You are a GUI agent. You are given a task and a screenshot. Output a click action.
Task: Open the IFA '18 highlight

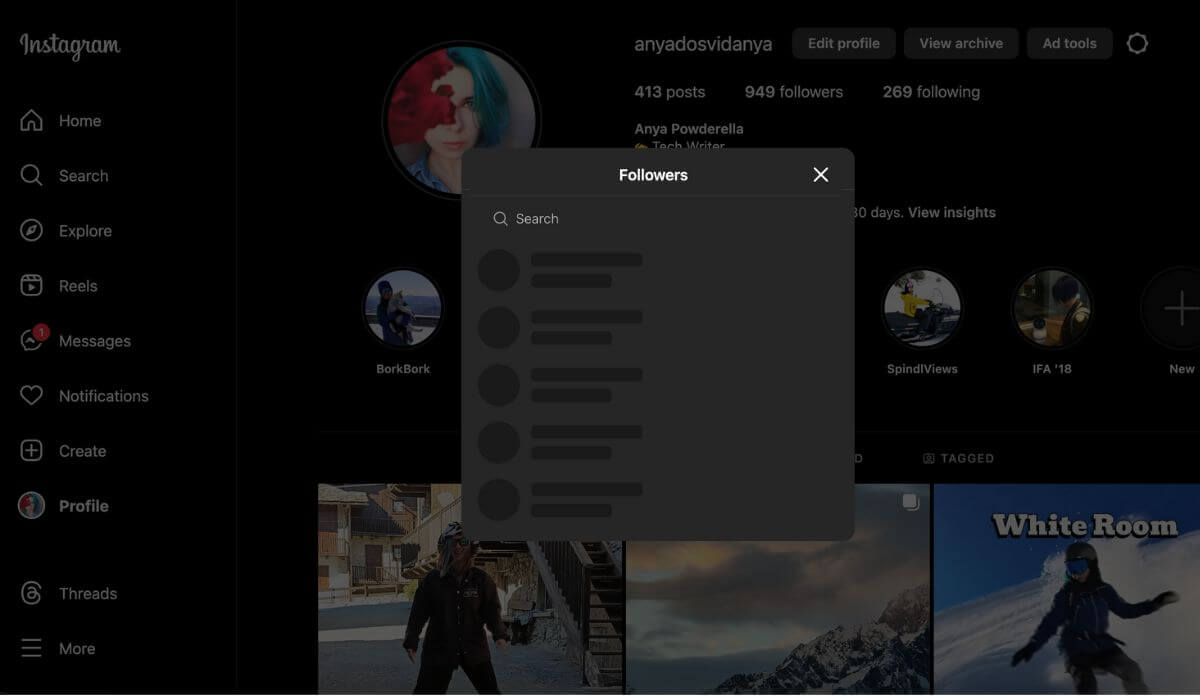pyautogui.click(x=1051, y=309)
